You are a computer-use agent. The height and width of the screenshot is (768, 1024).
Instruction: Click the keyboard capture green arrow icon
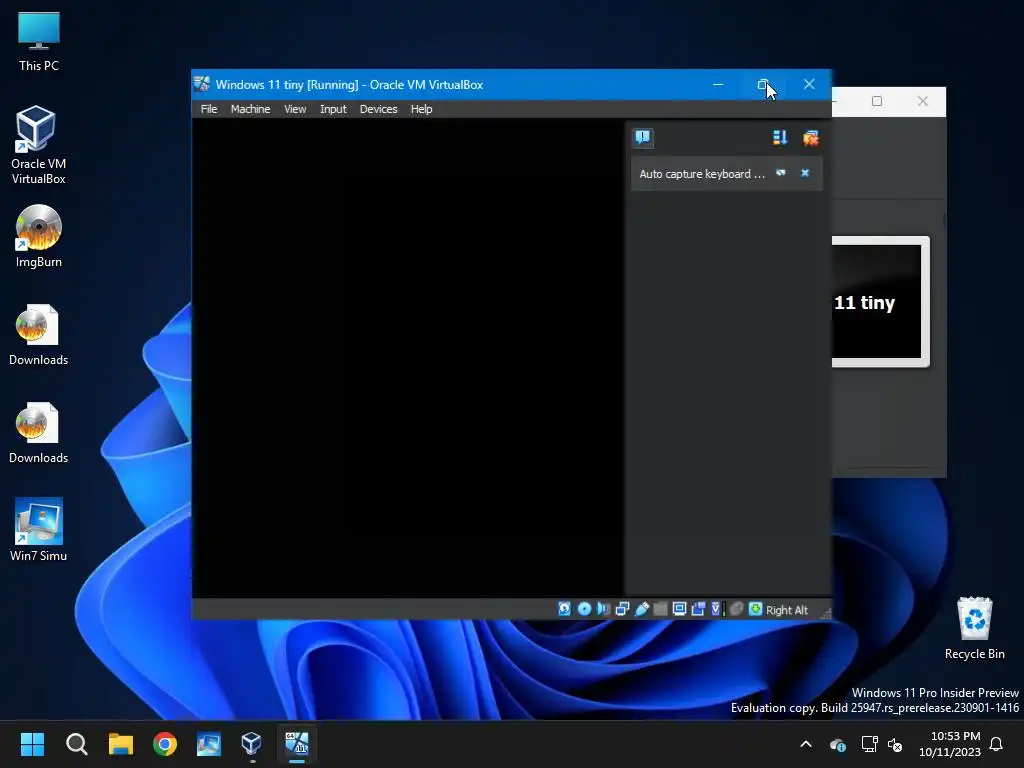coord(756,609)
